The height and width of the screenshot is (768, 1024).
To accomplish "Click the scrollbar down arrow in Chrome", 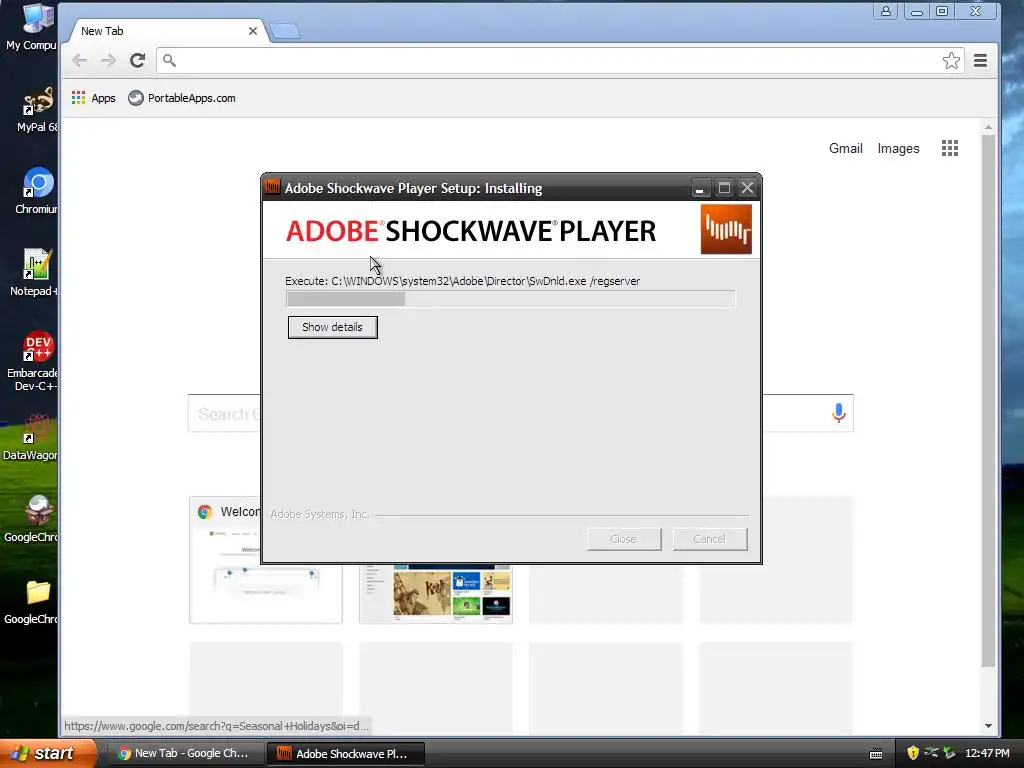I will [x=988, y=726].
